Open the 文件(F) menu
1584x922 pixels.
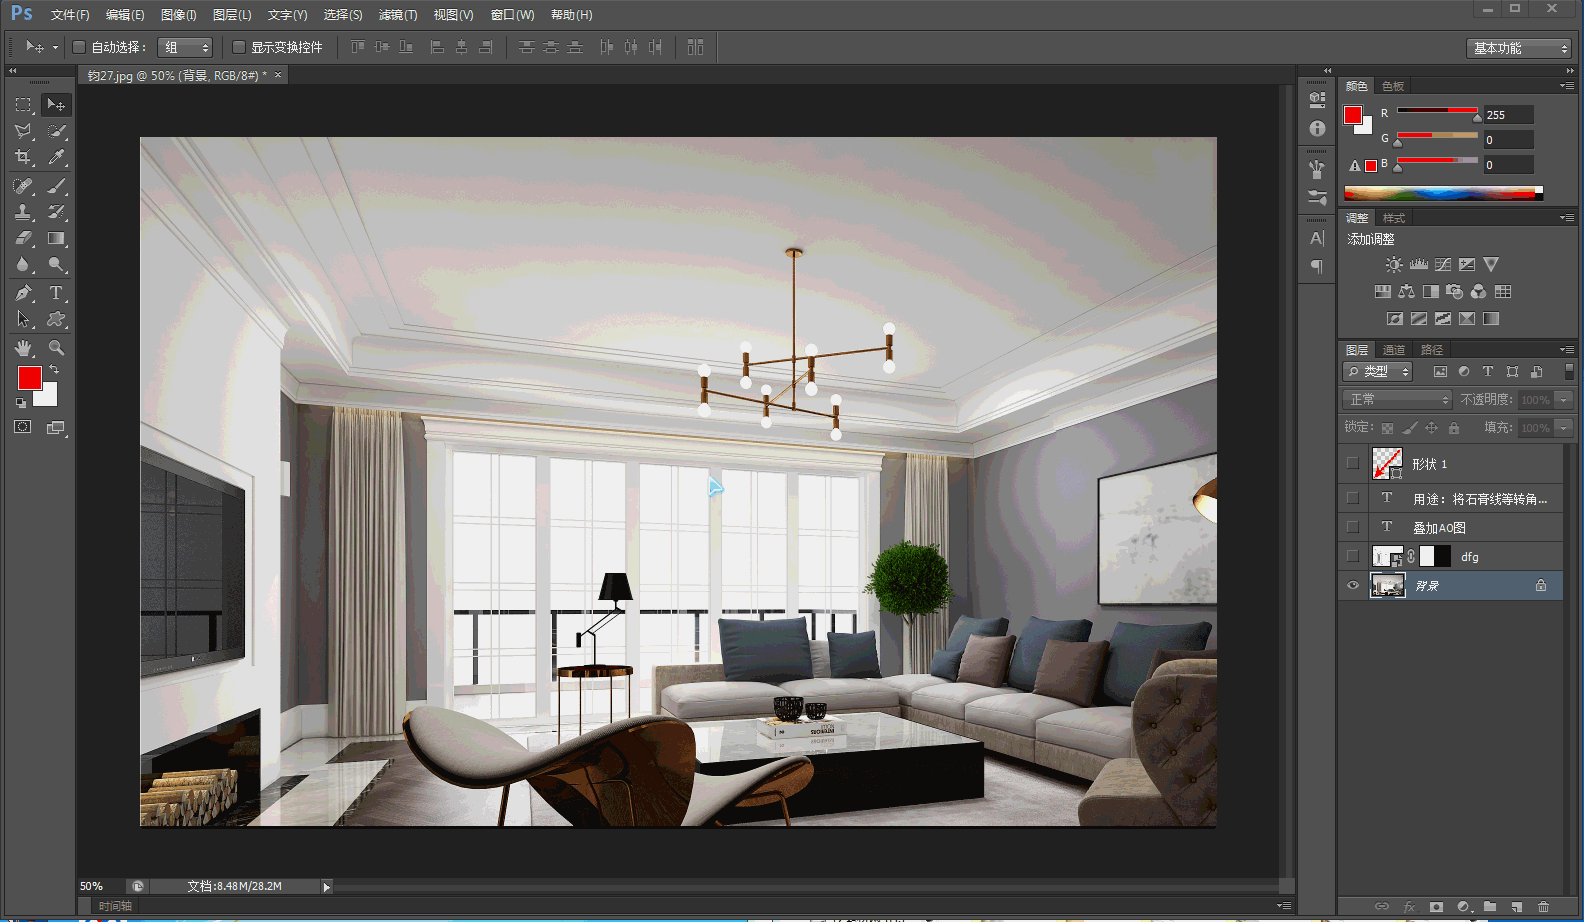pos(70,15)
